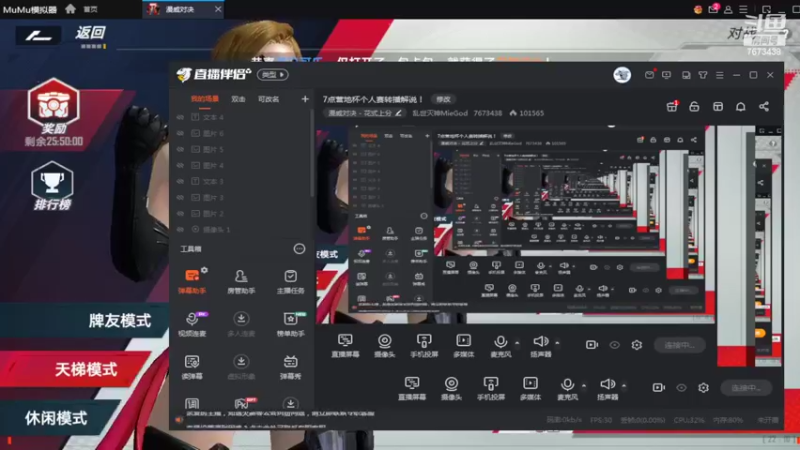The width and height of the screenshot is (800, 450).
Task: Click the lock icon under title bar
Action: (x=694, y=107)
